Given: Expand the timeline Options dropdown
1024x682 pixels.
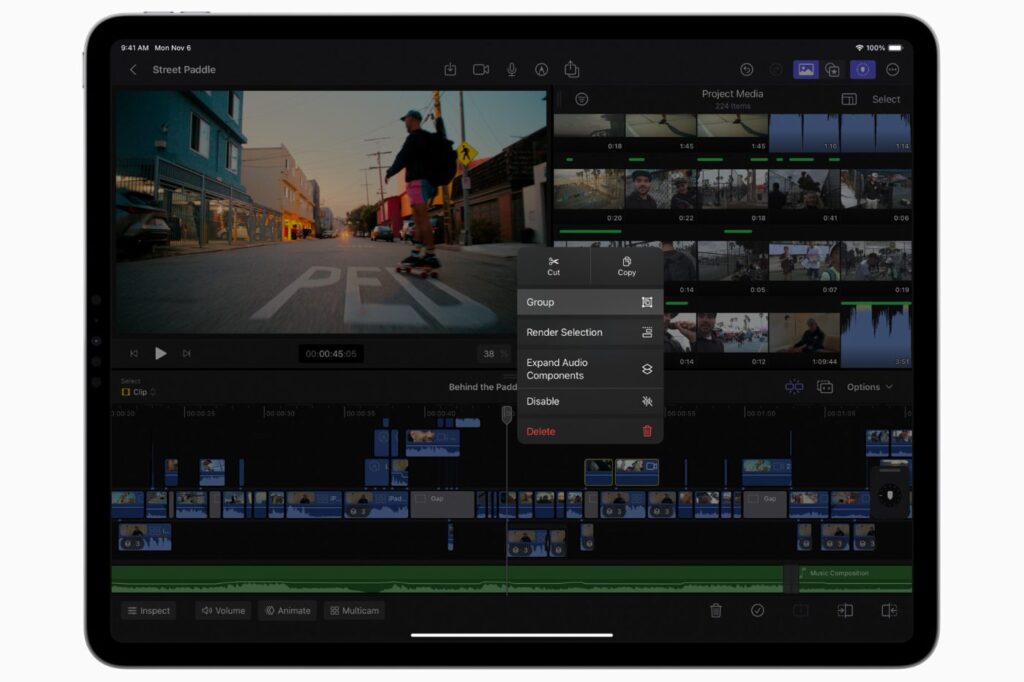Looking at the screenshot, I should (x=869, y=387).
